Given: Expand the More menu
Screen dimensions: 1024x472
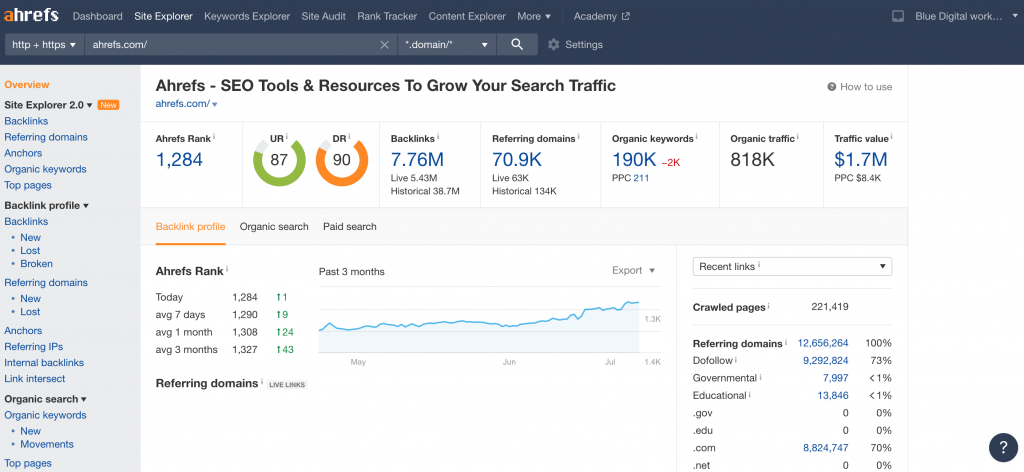Looking at the screenshot, I should point(534,16).
